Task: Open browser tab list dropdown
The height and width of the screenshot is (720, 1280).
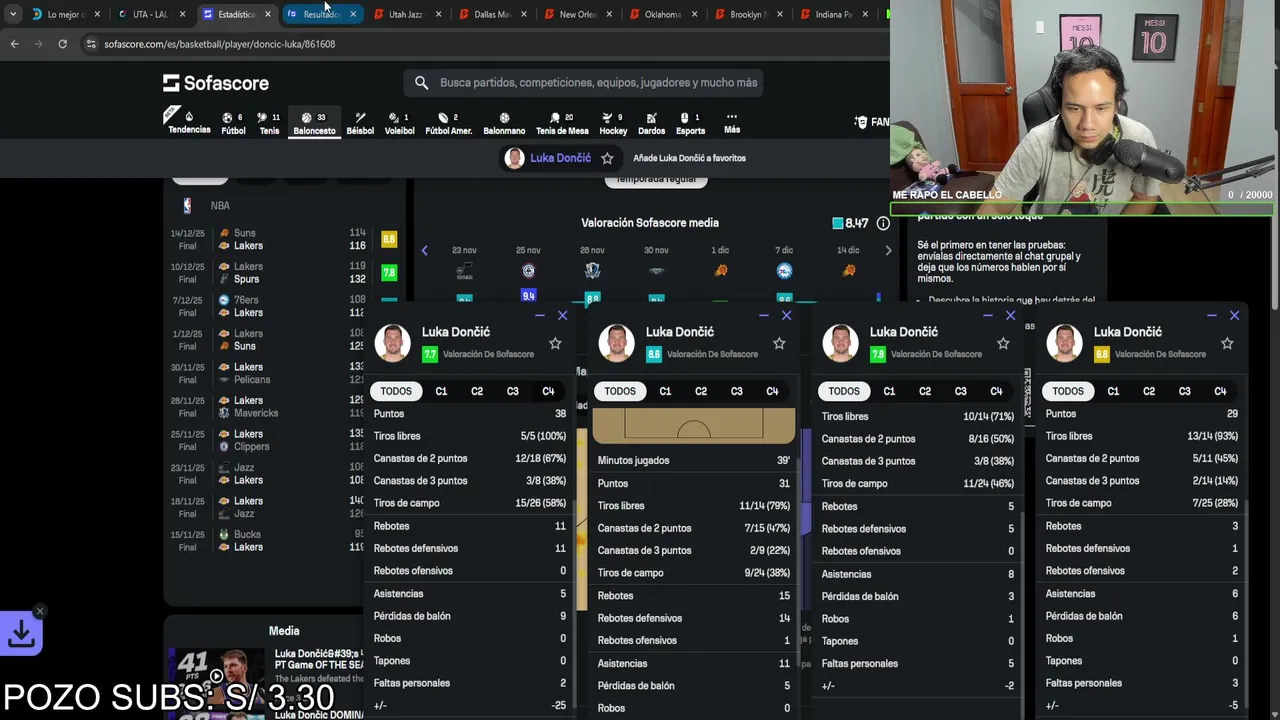Action: (12, 14)
